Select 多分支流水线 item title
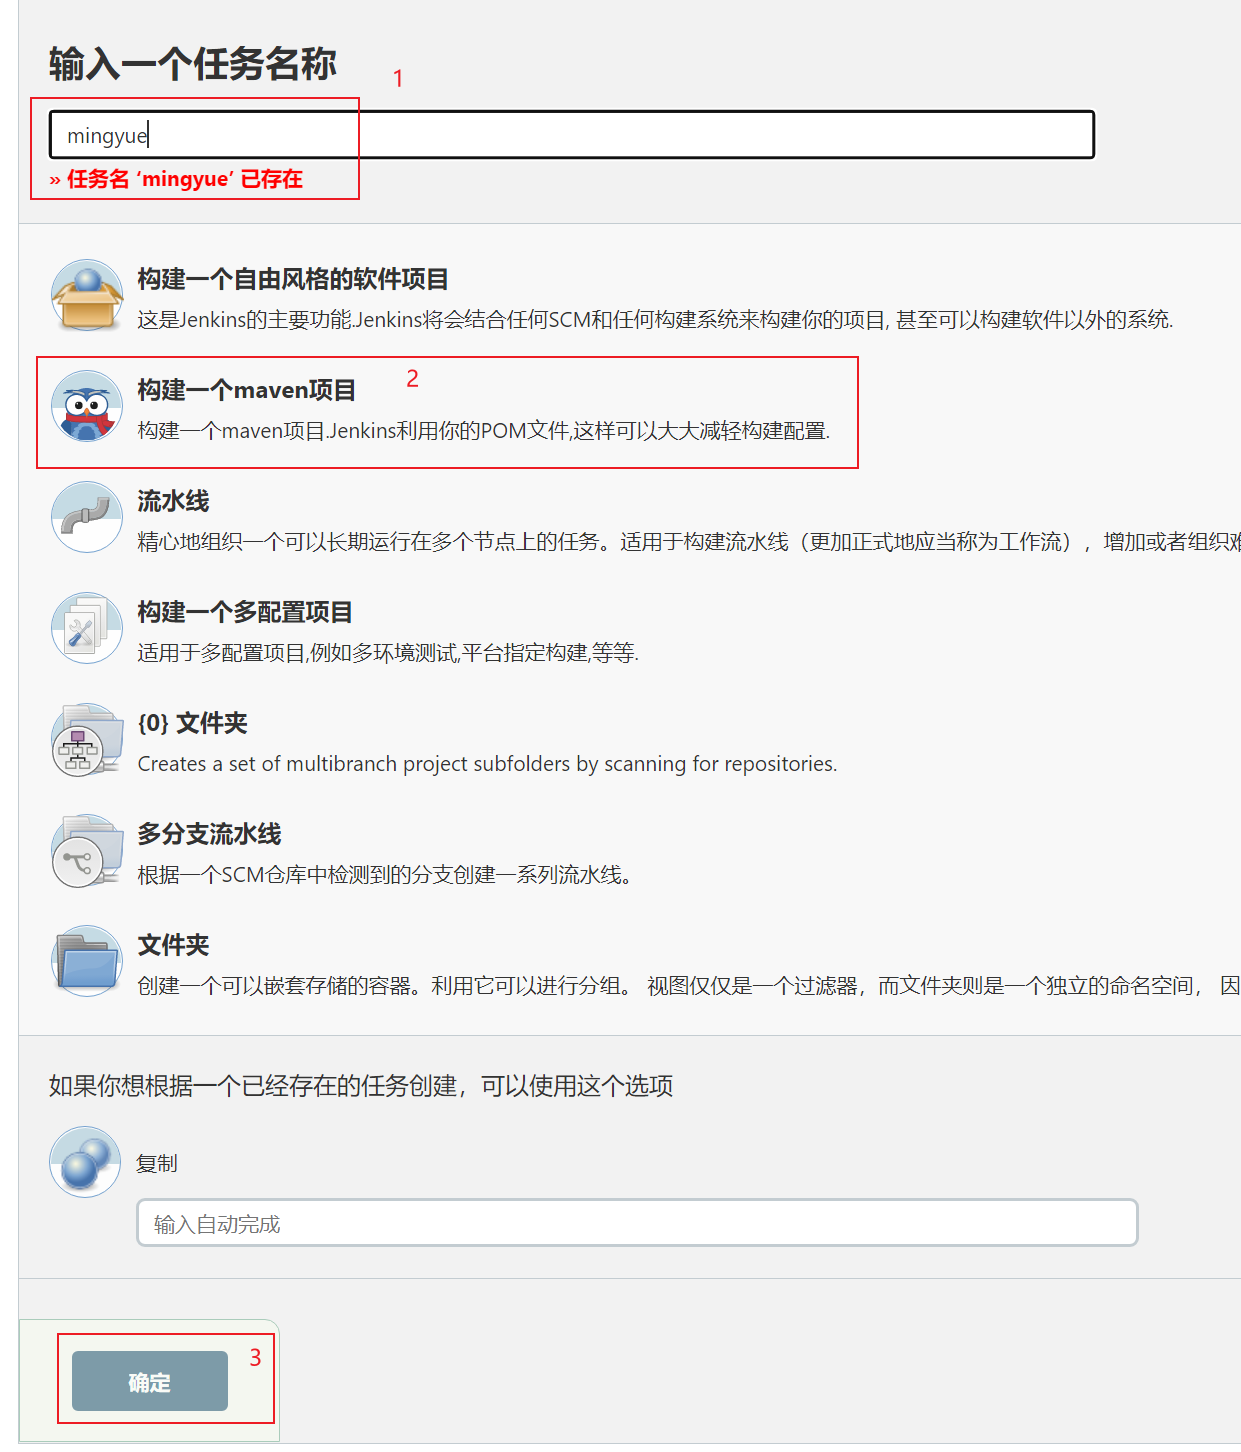The image size is (1241, 1452). tap(209, 834)
